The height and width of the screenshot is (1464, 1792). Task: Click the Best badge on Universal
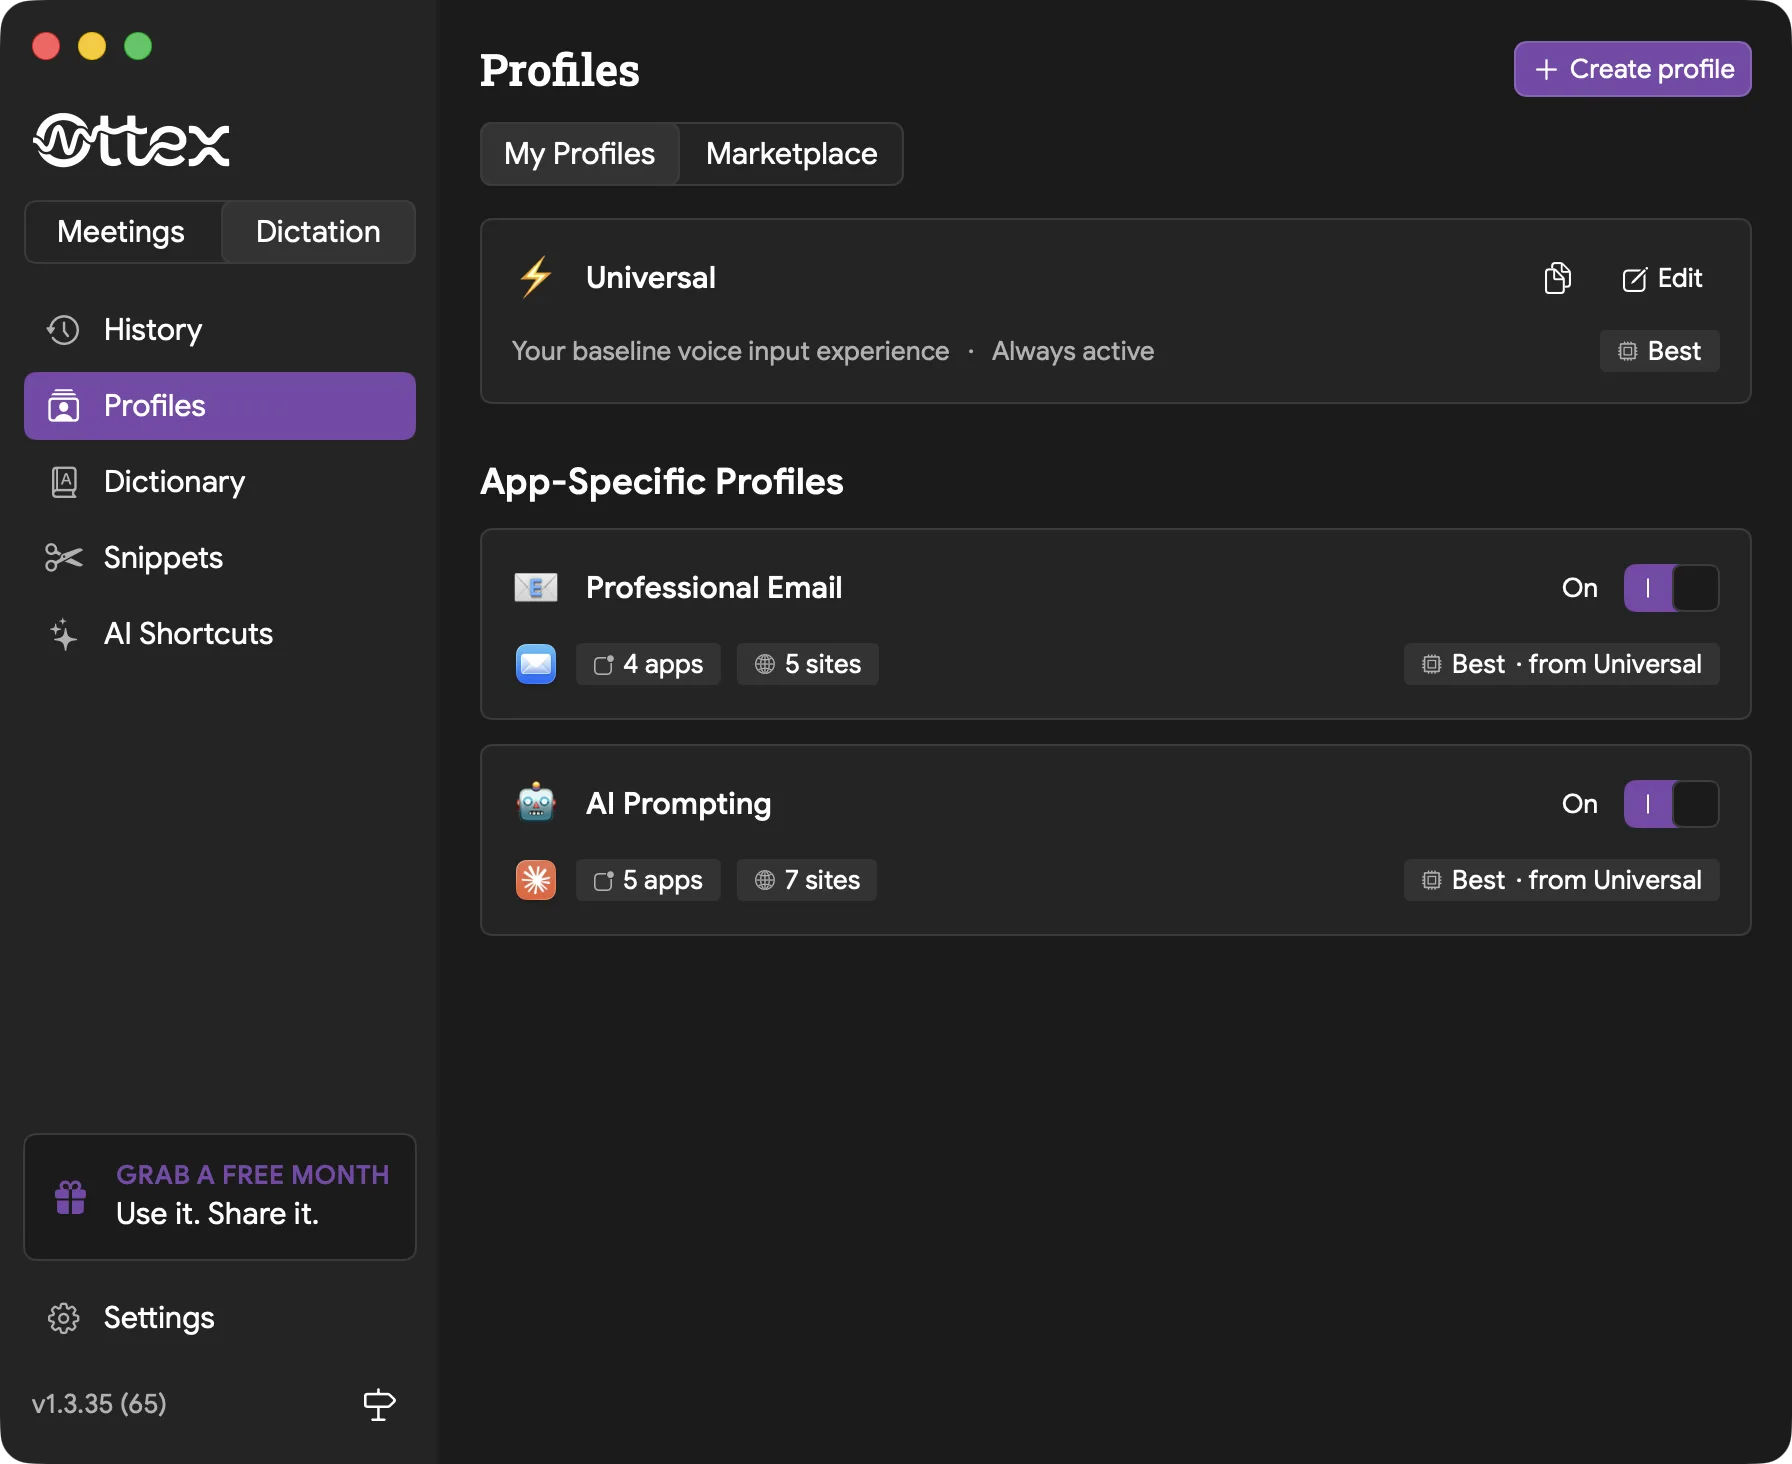pos(1660,351)
